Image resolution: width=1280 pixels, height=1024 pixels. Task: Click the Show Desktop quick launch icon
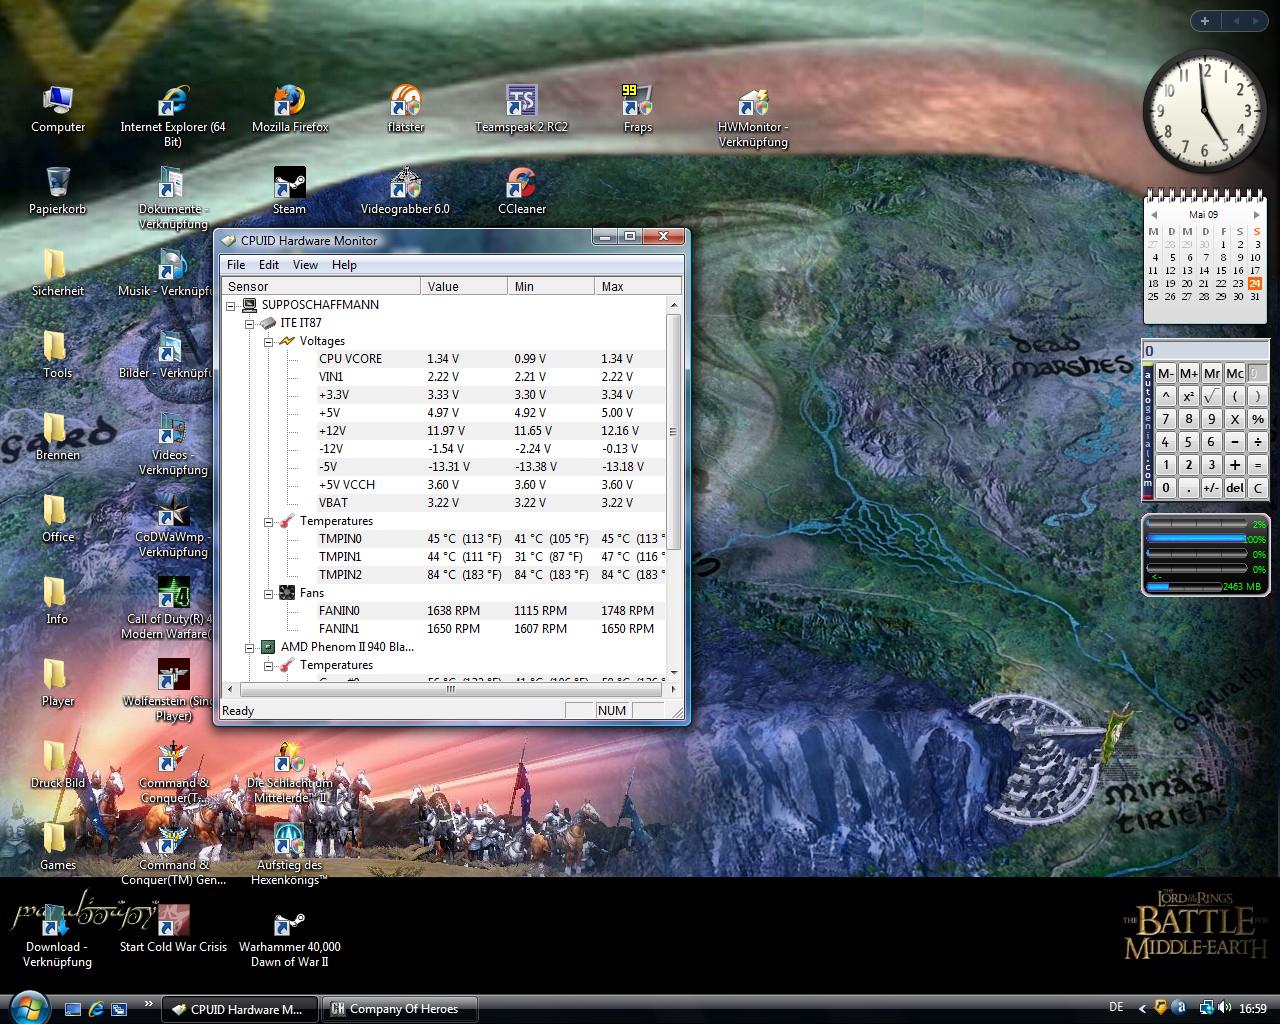[x=73, y=1009]
